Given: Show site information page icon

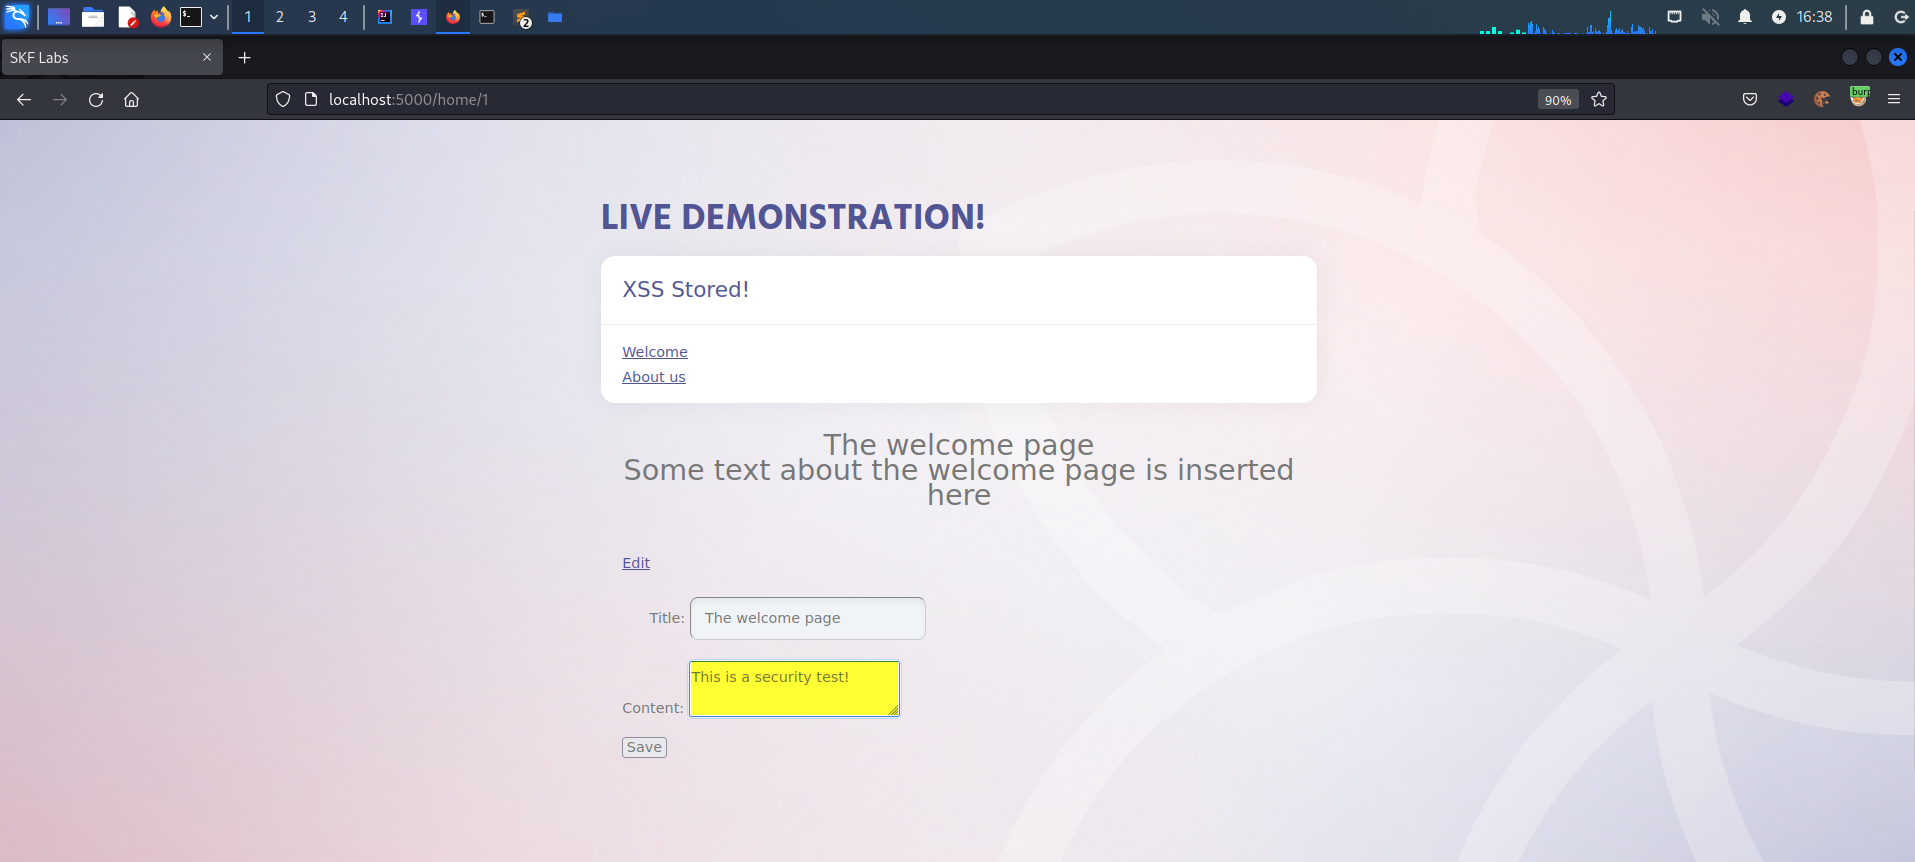Looking at the screenshot, I should 311,99.
